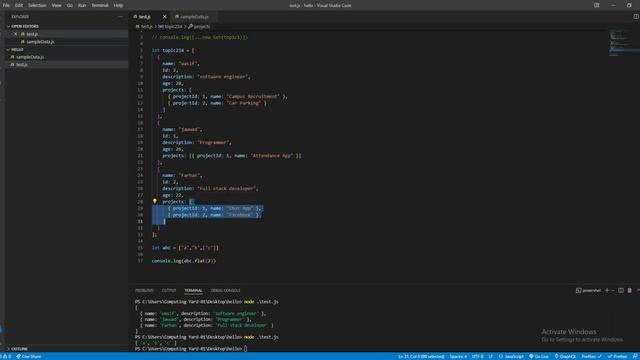Screen dimensions: 640x360
Task: Open the View menu
Action: click(56, 5)
